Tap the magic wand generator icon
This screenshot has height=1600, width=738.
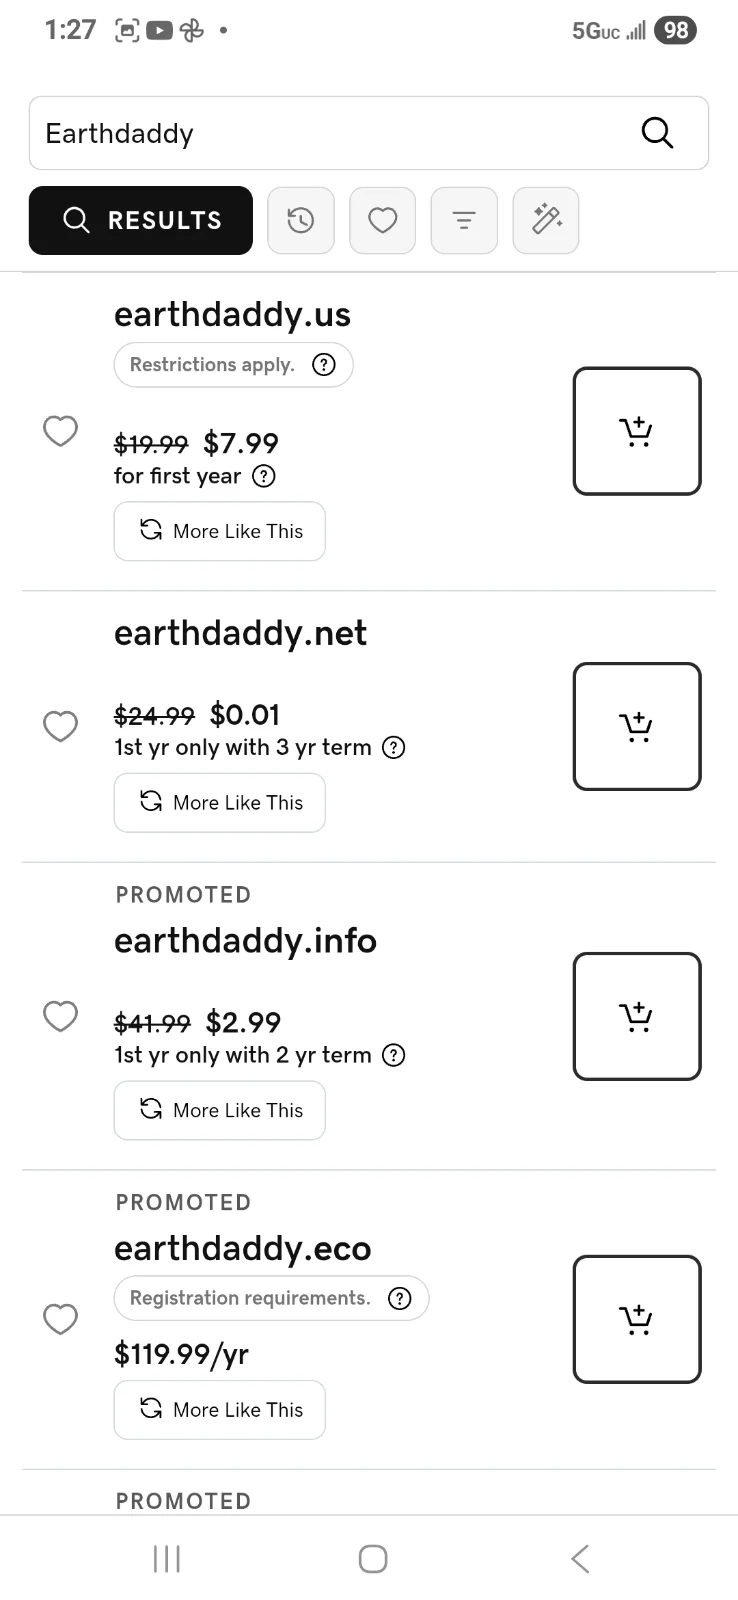546,220
